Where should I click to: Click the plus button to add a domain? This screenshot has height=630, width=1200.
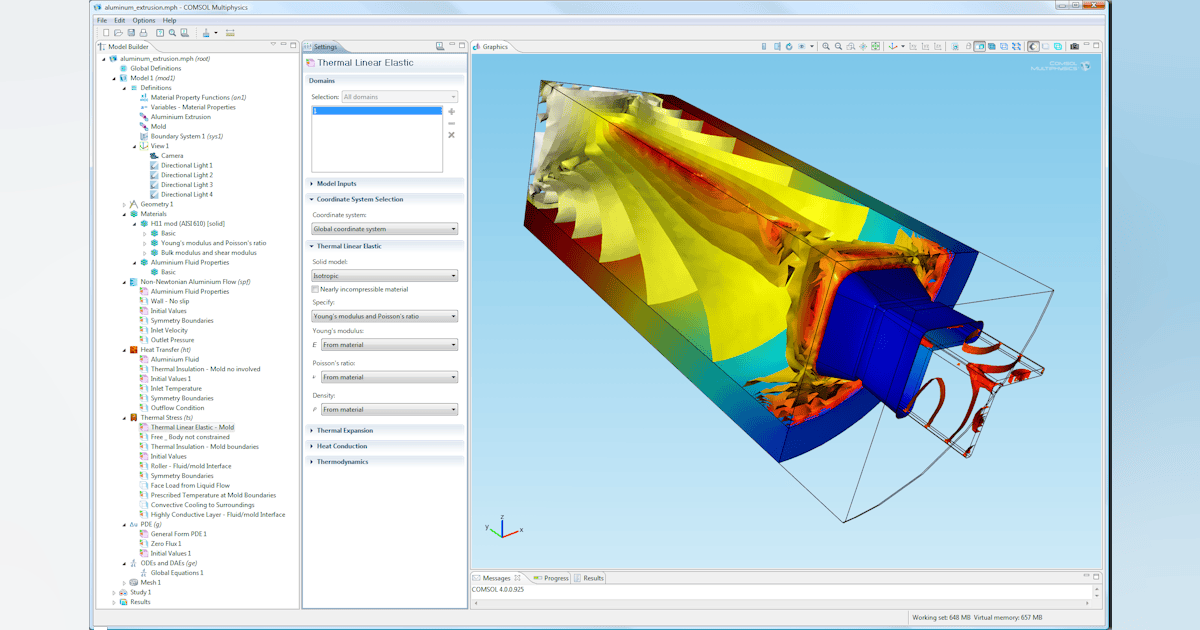pyautogui.click(x=451, y=113)
